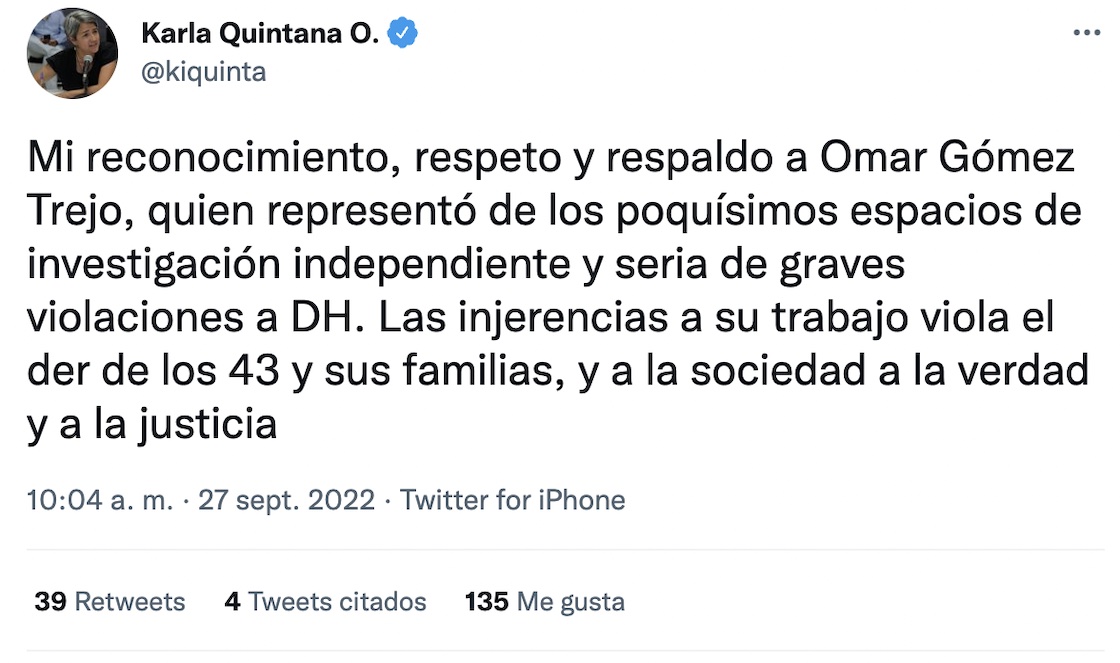Click the 10:04 a. m. timestamp

[x=101, y=499]
